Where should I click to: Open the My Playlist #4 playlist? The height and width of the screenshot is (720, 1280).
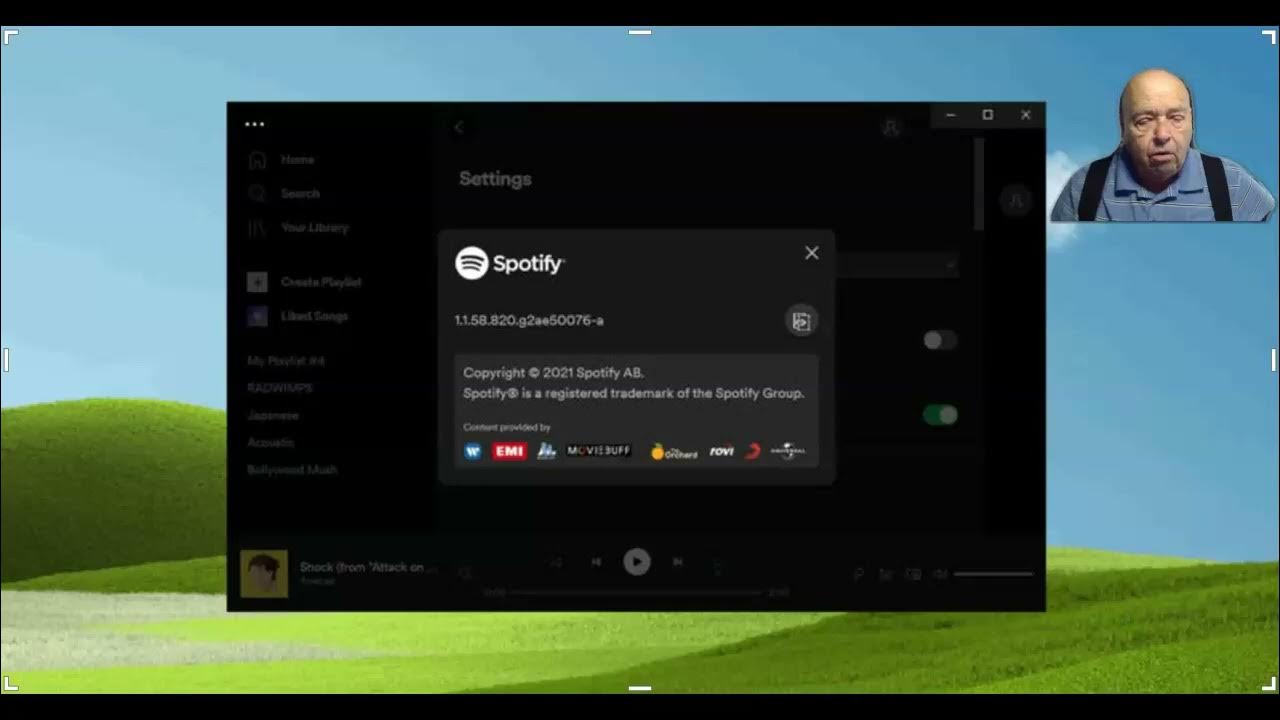pyautogui.click(x=286, y=361)
